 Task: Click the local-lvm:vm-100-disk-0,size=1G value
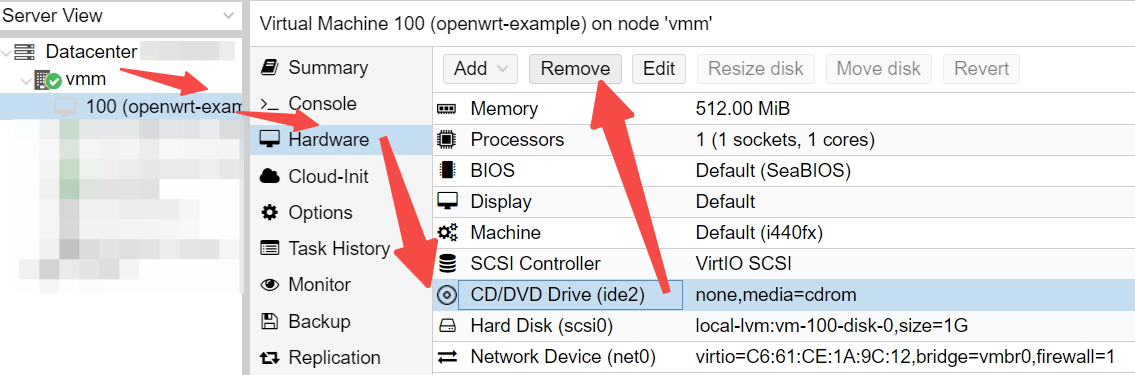(832, 326)
